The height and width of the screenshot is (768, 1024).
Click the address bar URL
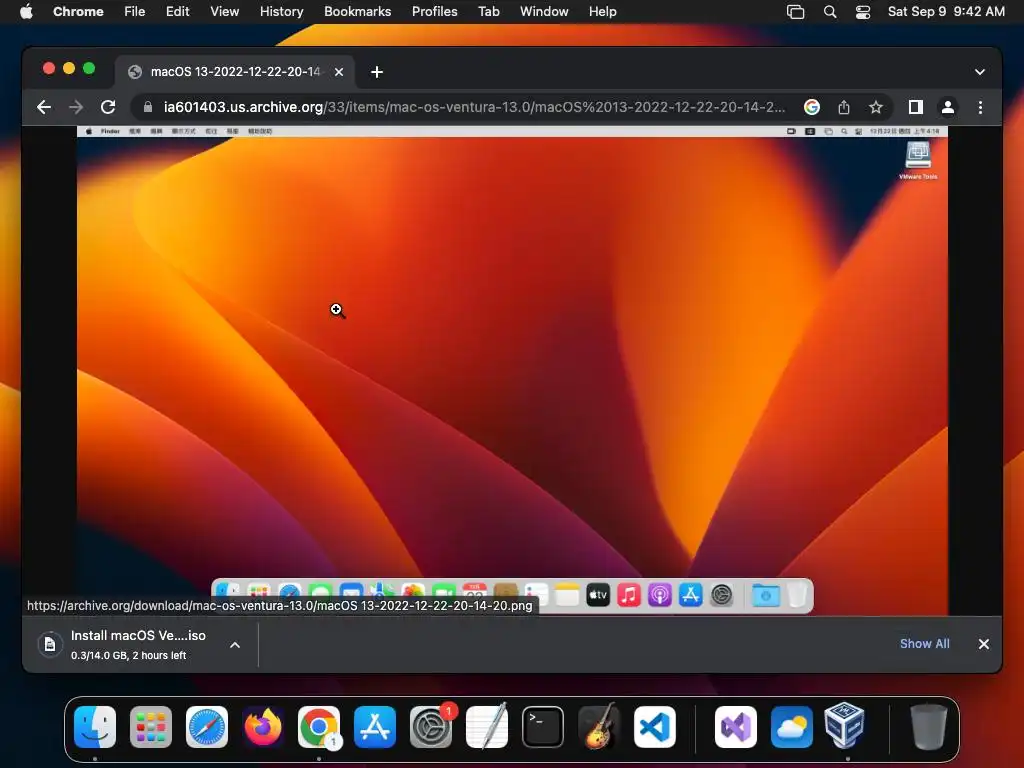pos(474,107)
